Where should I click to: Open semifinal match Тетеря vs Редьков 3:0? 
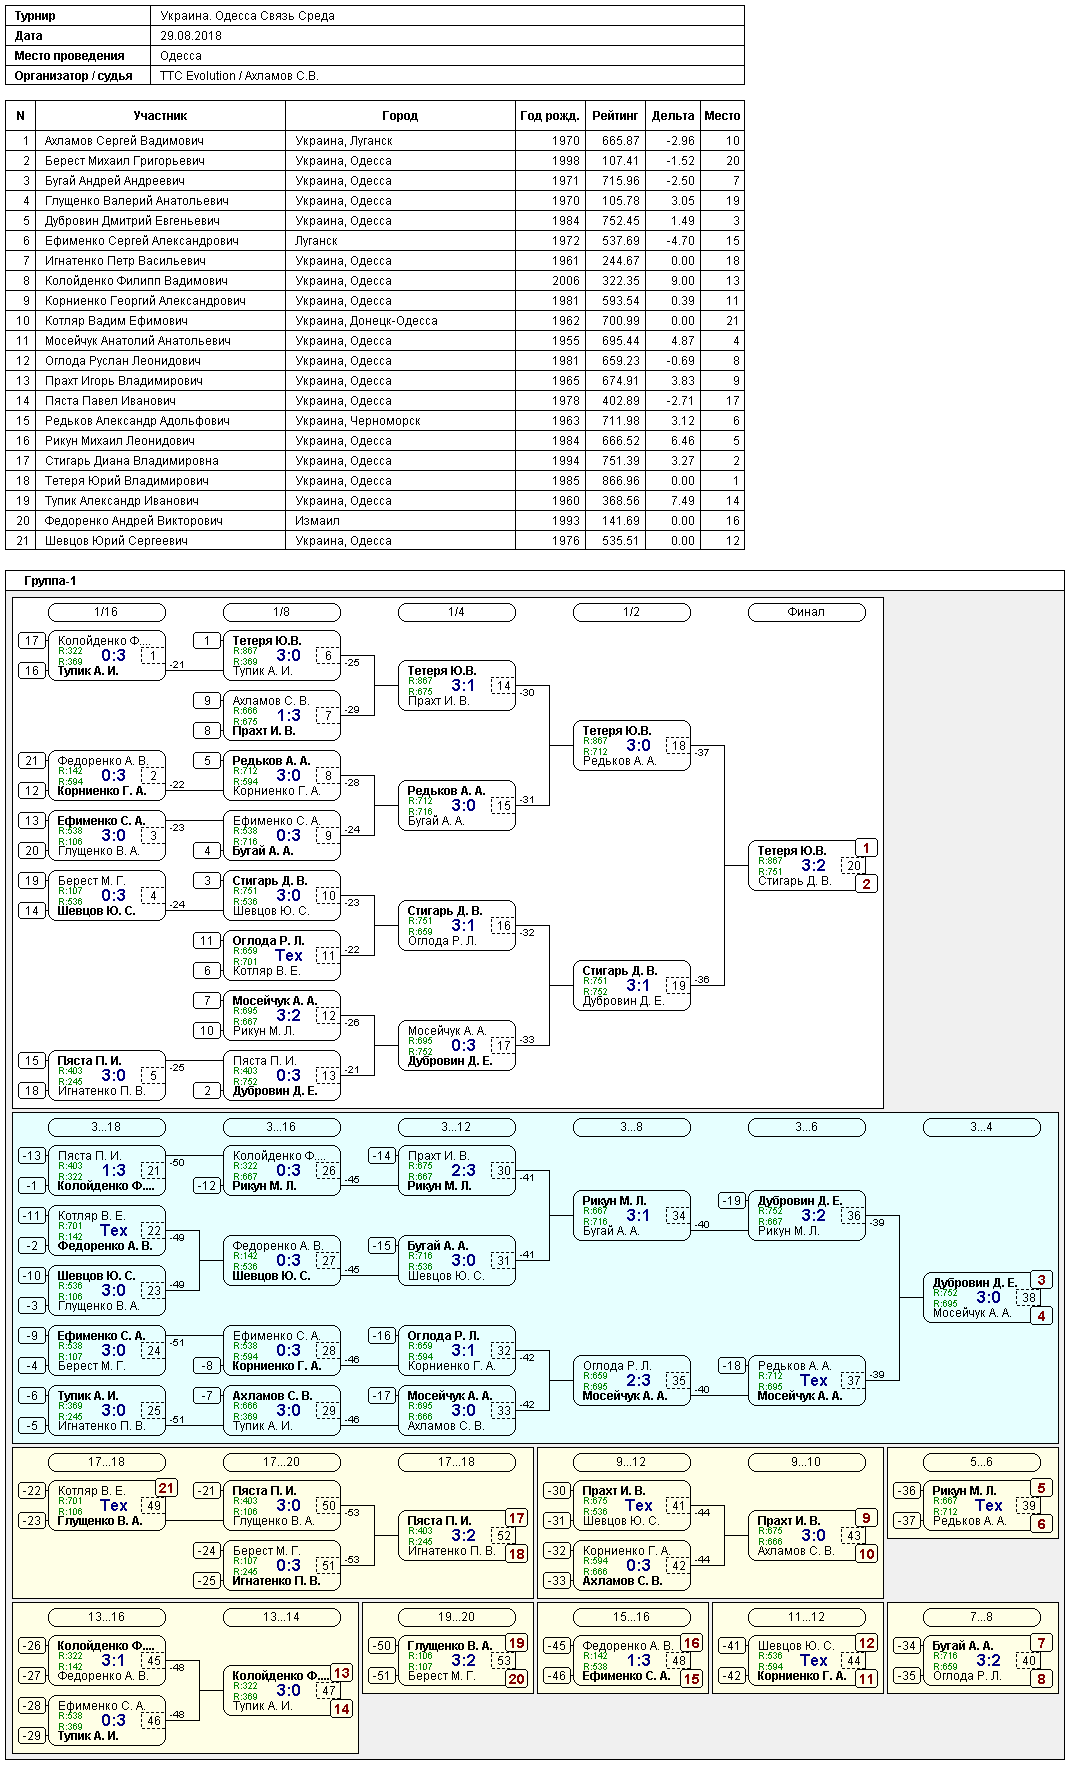[x=631, y=746]
